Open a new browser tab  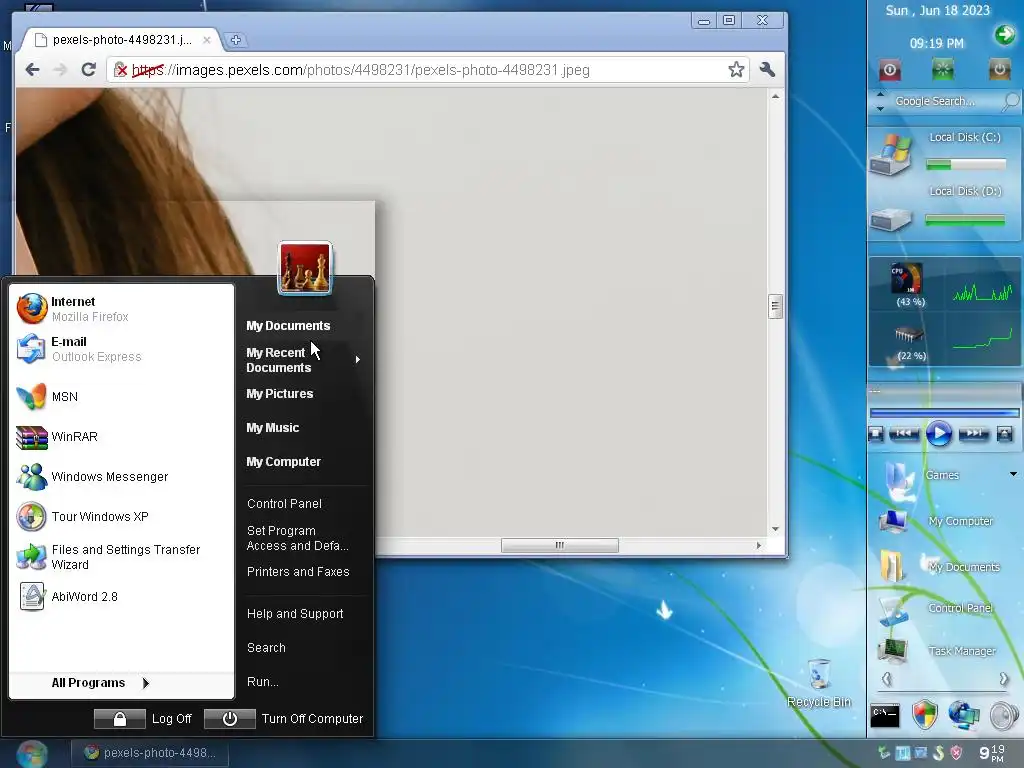tap(236, 40)
